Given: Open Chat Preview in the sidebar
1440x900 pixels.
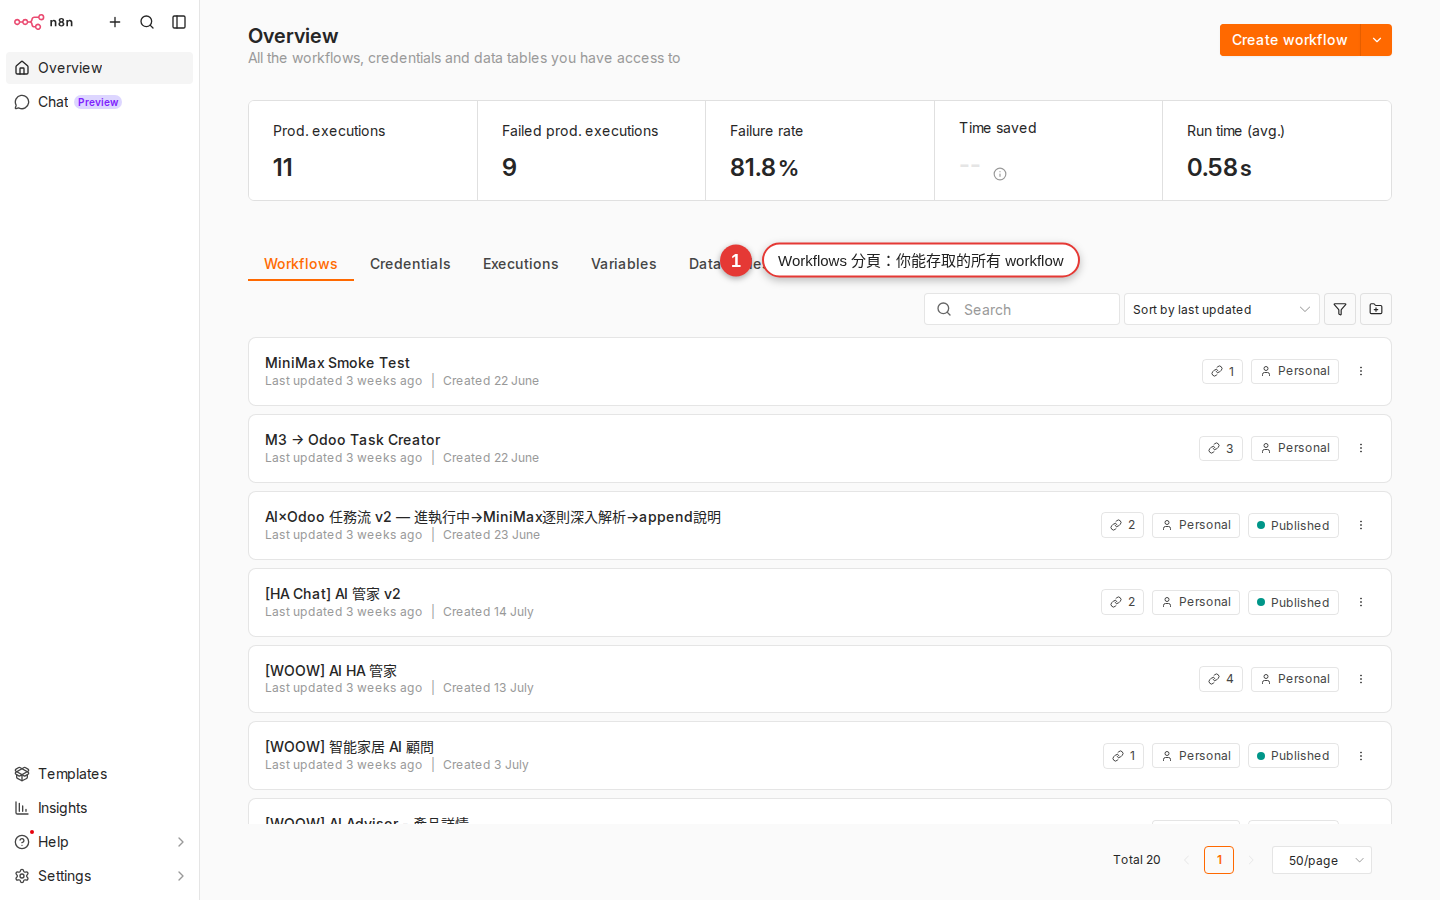Looking at the screenshot, I should pyautogui.click(x=99, y=102).
